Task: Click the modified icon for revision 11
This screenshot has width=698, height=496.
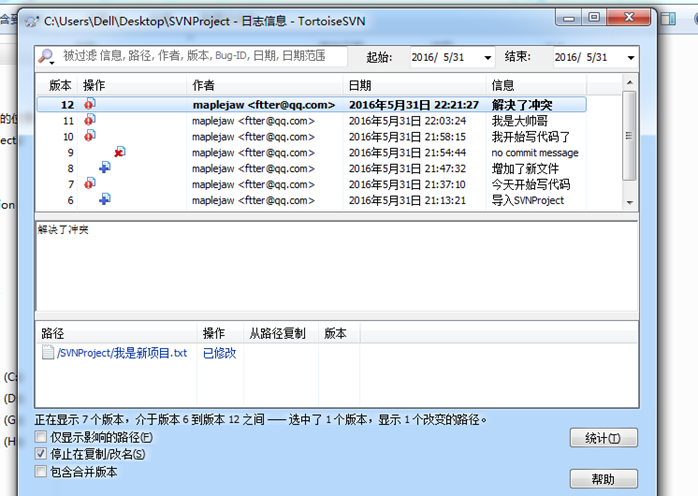Action: (90, 120)
